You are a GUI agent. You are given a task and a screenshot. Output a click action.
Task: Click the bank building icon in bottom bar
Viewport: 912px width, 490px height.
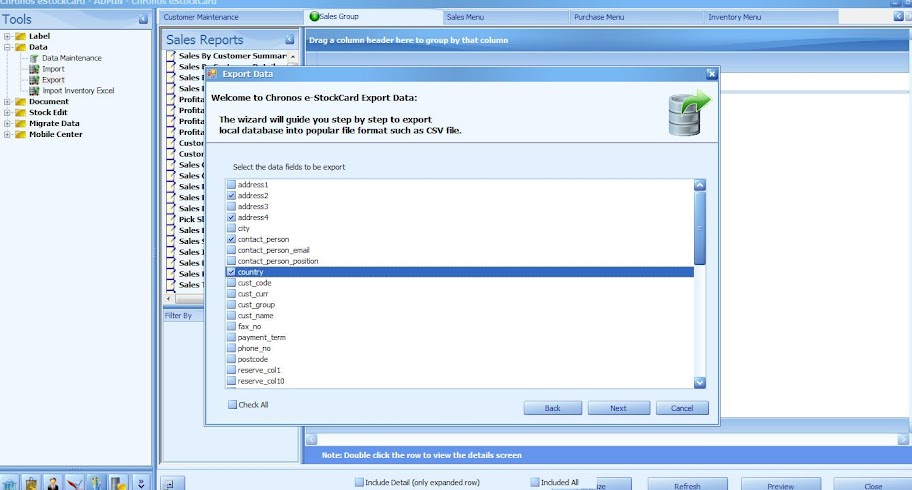pyautogui.click(x=9, y=484)
